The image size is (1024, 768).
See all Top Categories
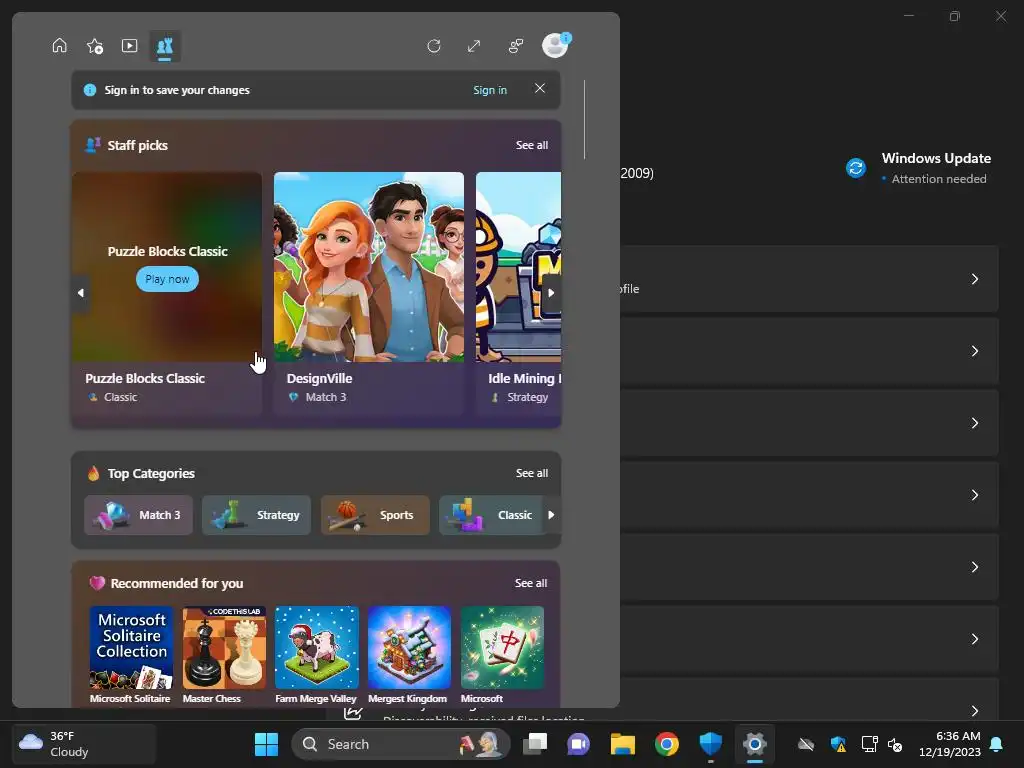point(532,473)
